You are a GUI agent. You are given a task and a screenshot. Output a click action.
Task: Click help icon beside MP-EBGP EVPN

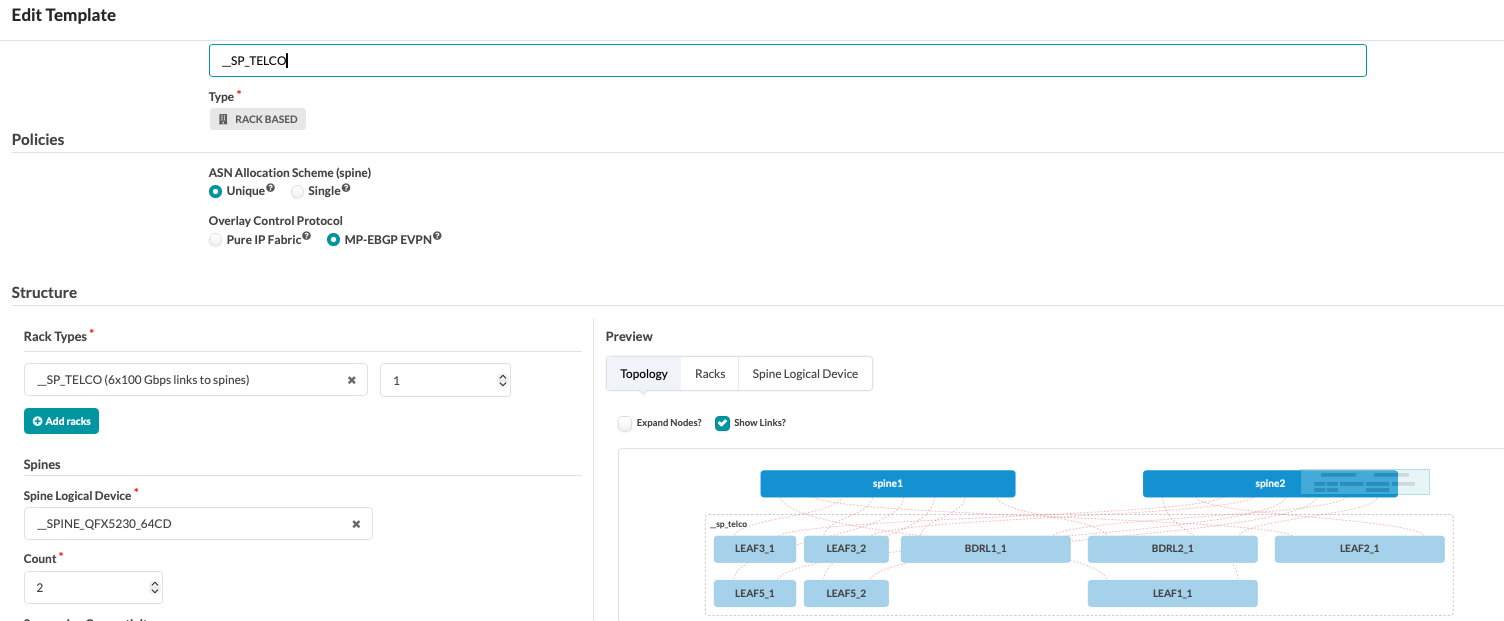pos(437,237)
